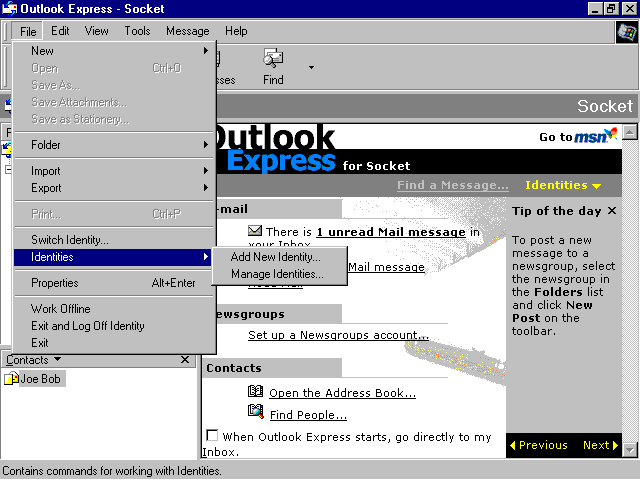Screen dimensions: 640x480
Task: Open the Message menu
Action: pos(187,31)
